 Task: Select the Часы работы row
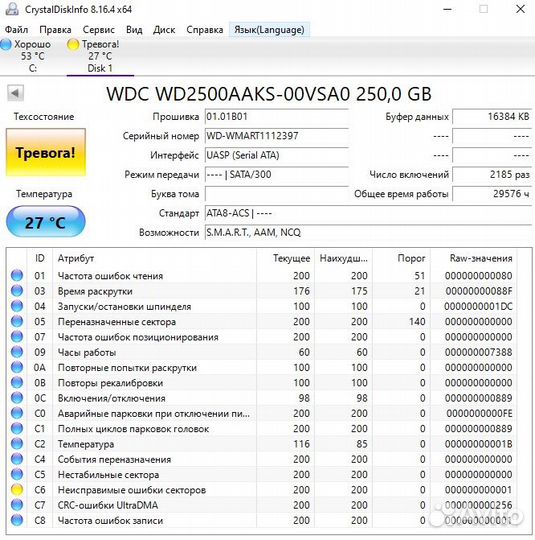point(262,352)
